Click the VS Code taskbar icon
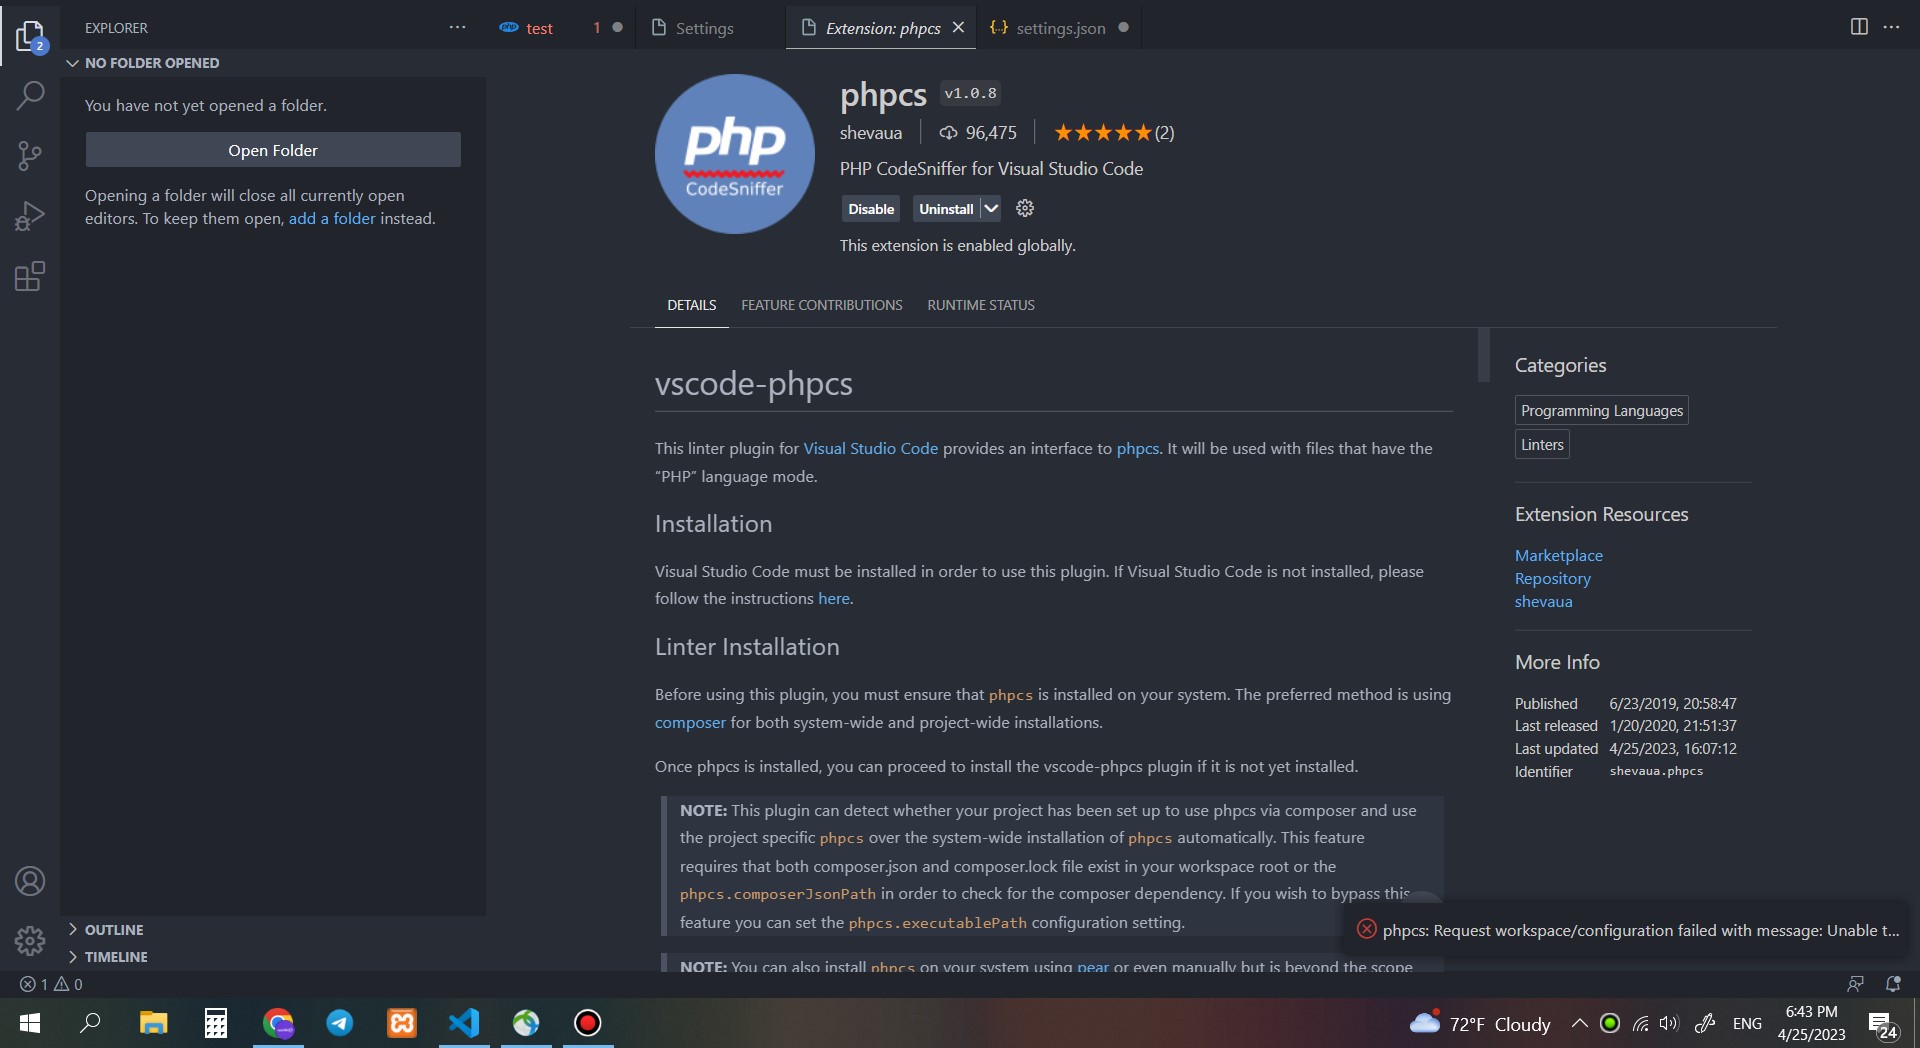1920x1048 pixels. pyautogui.click(x=464, y=1023)
